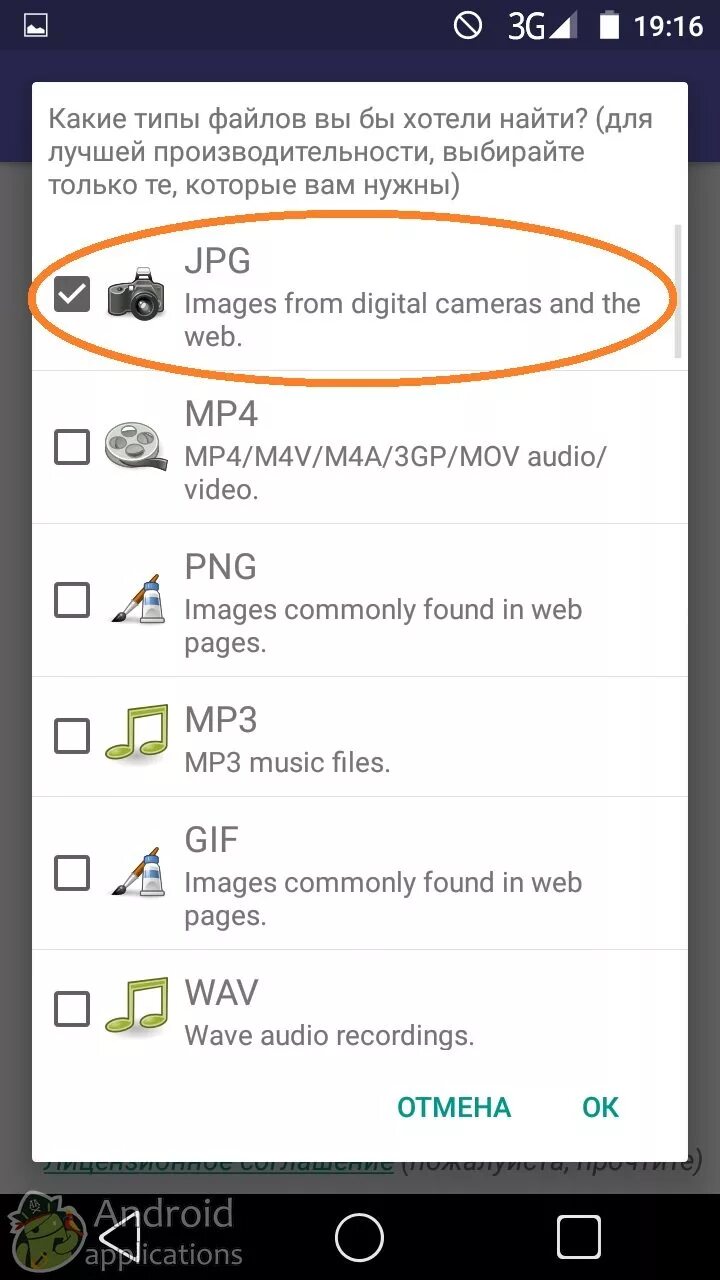
Task: Enable the MP4 checkbox
Action: coord(72,447)
